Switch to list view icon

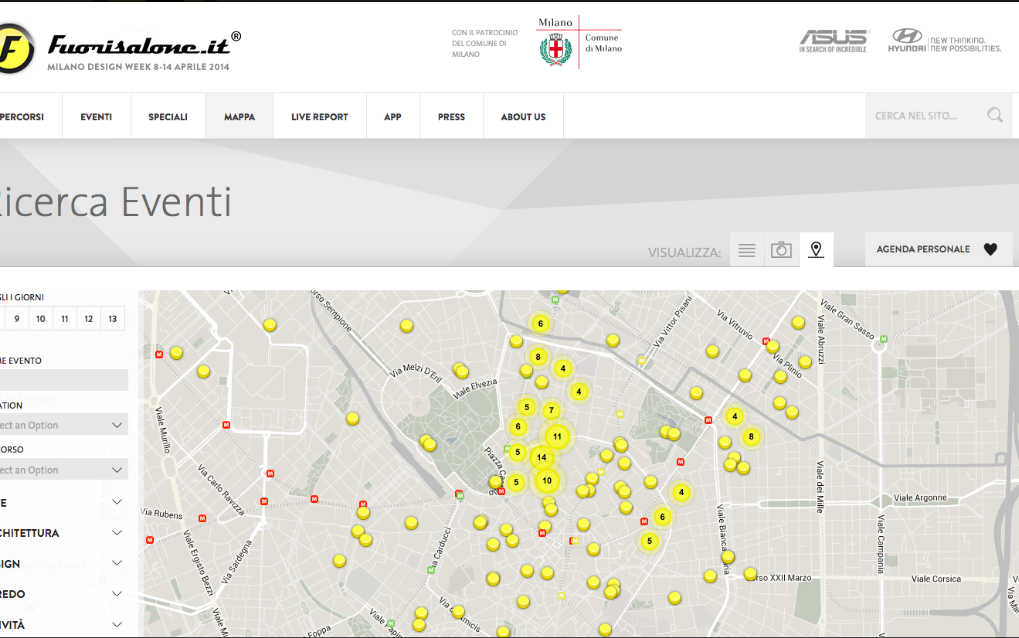[746, 250]
